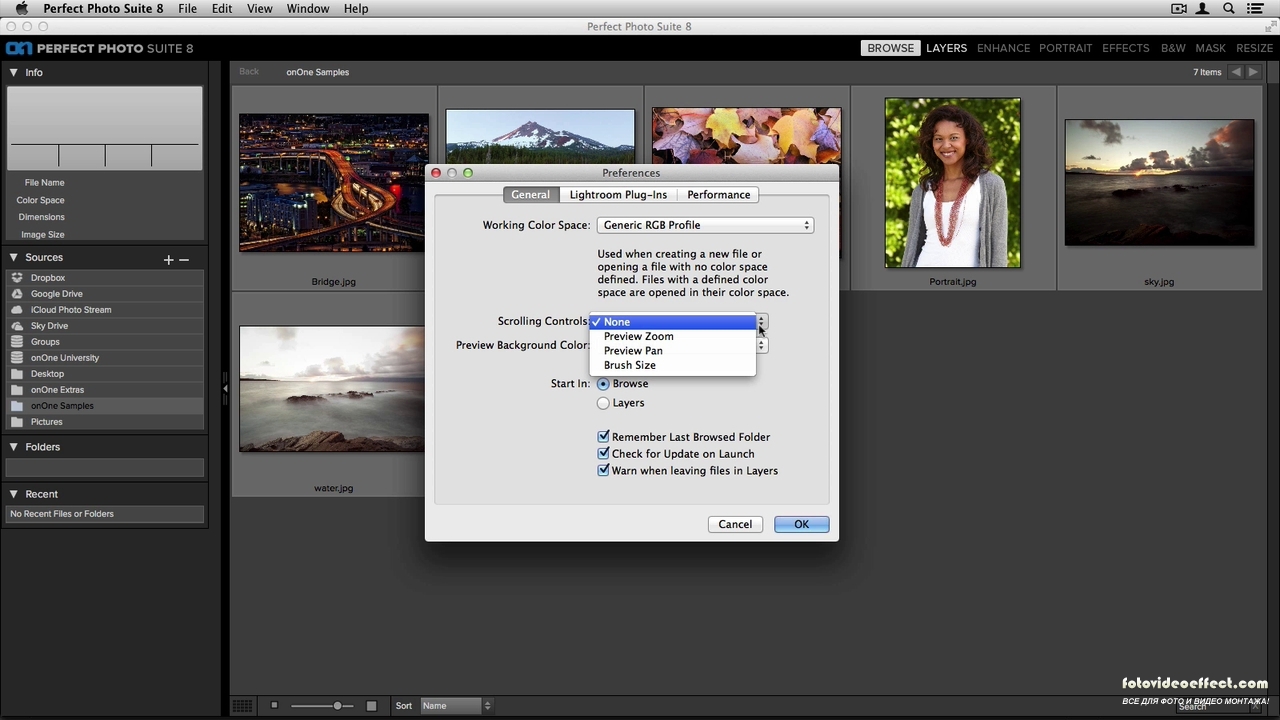Collapse the Recent panel
1280x720 pixels.
pyautogui.click(x=14, y=494)
